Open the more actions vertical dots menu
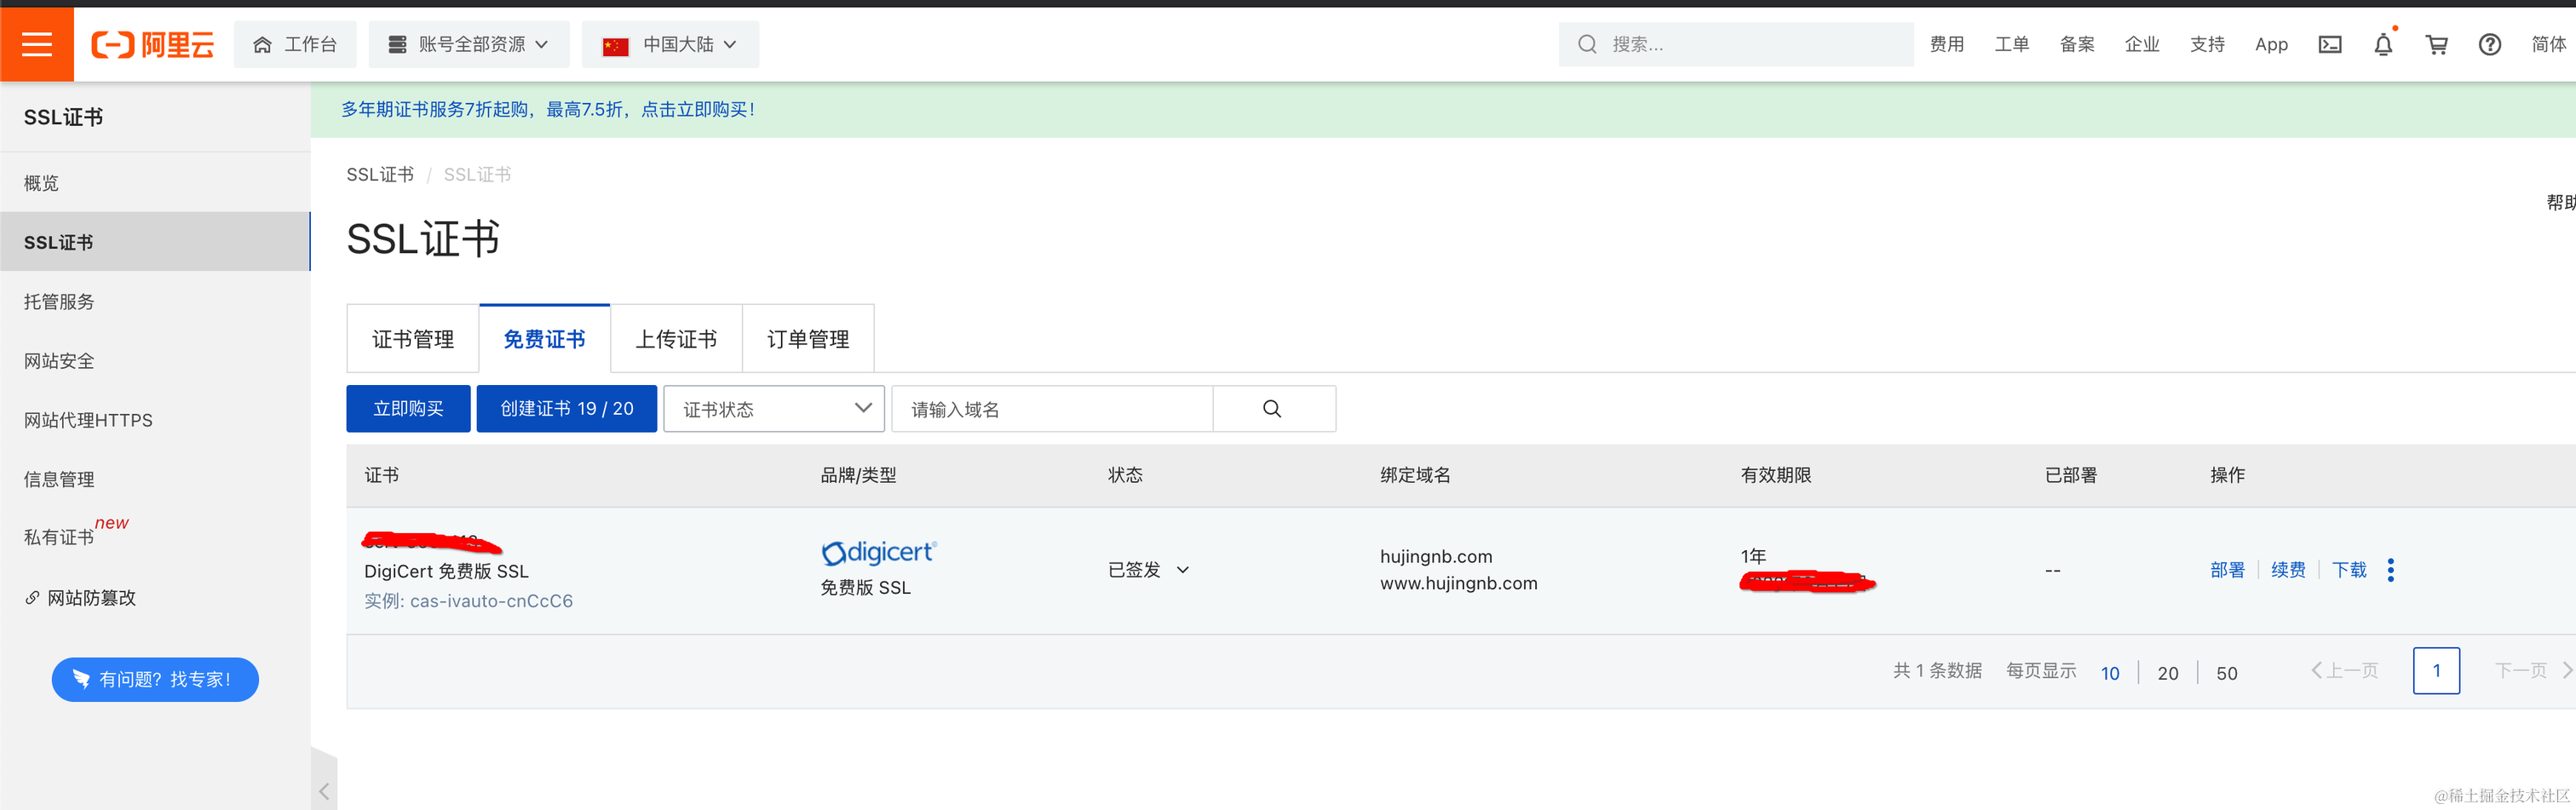Viewport: 2576px width, 810px height. tap(2391, 570)
